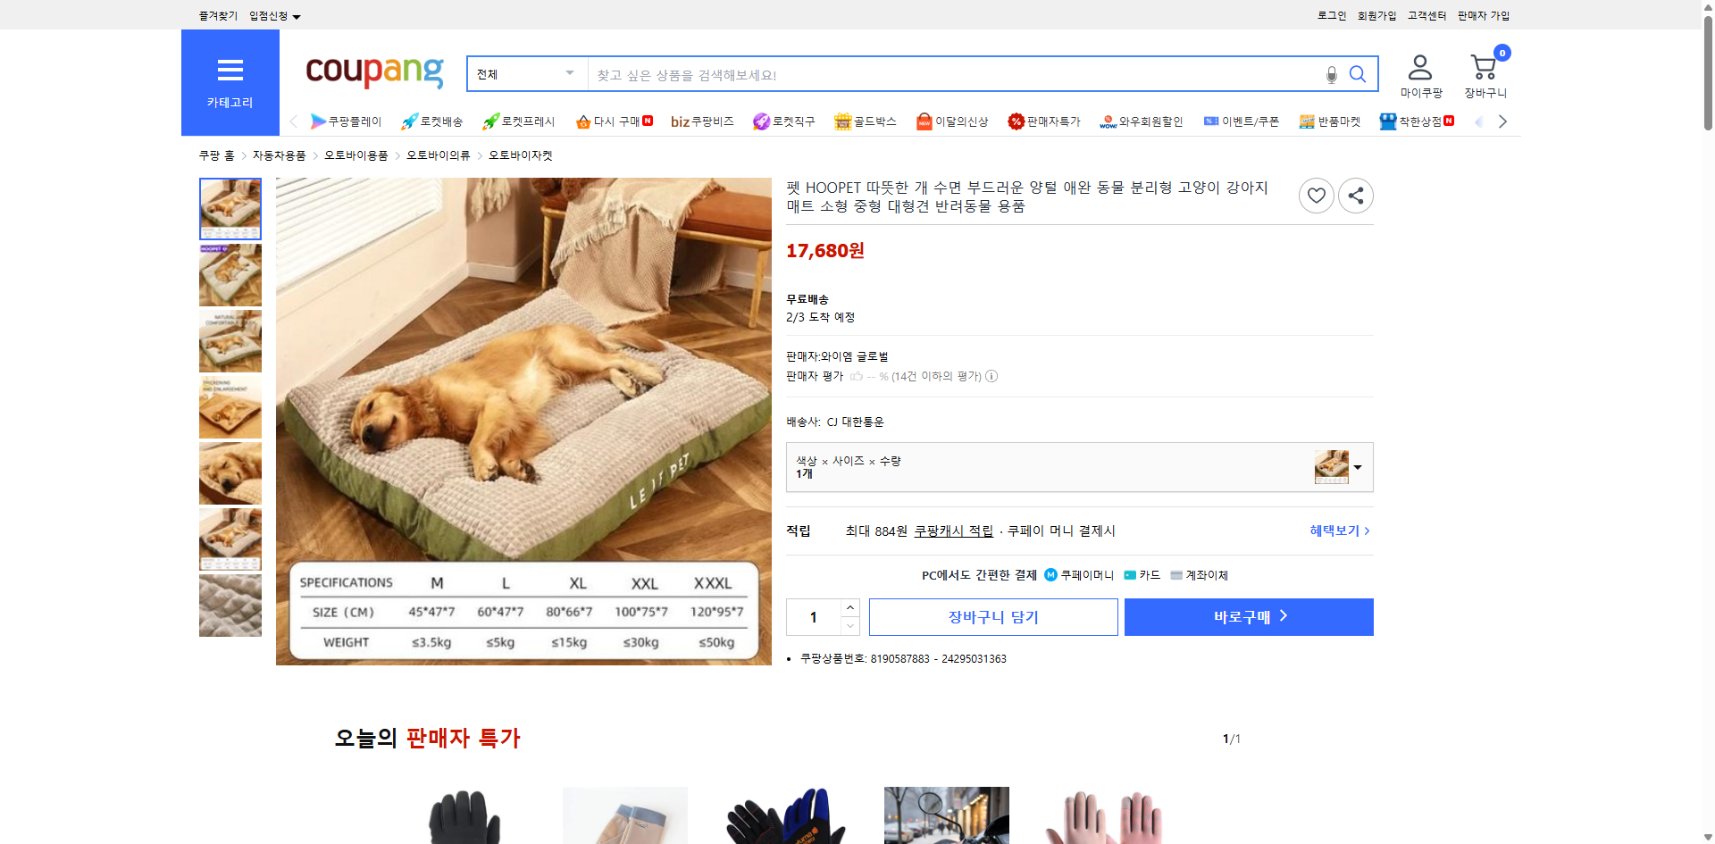Share this product via share icon
The height and width of the screenshot is (844, 1715).
pos(1356,195)
